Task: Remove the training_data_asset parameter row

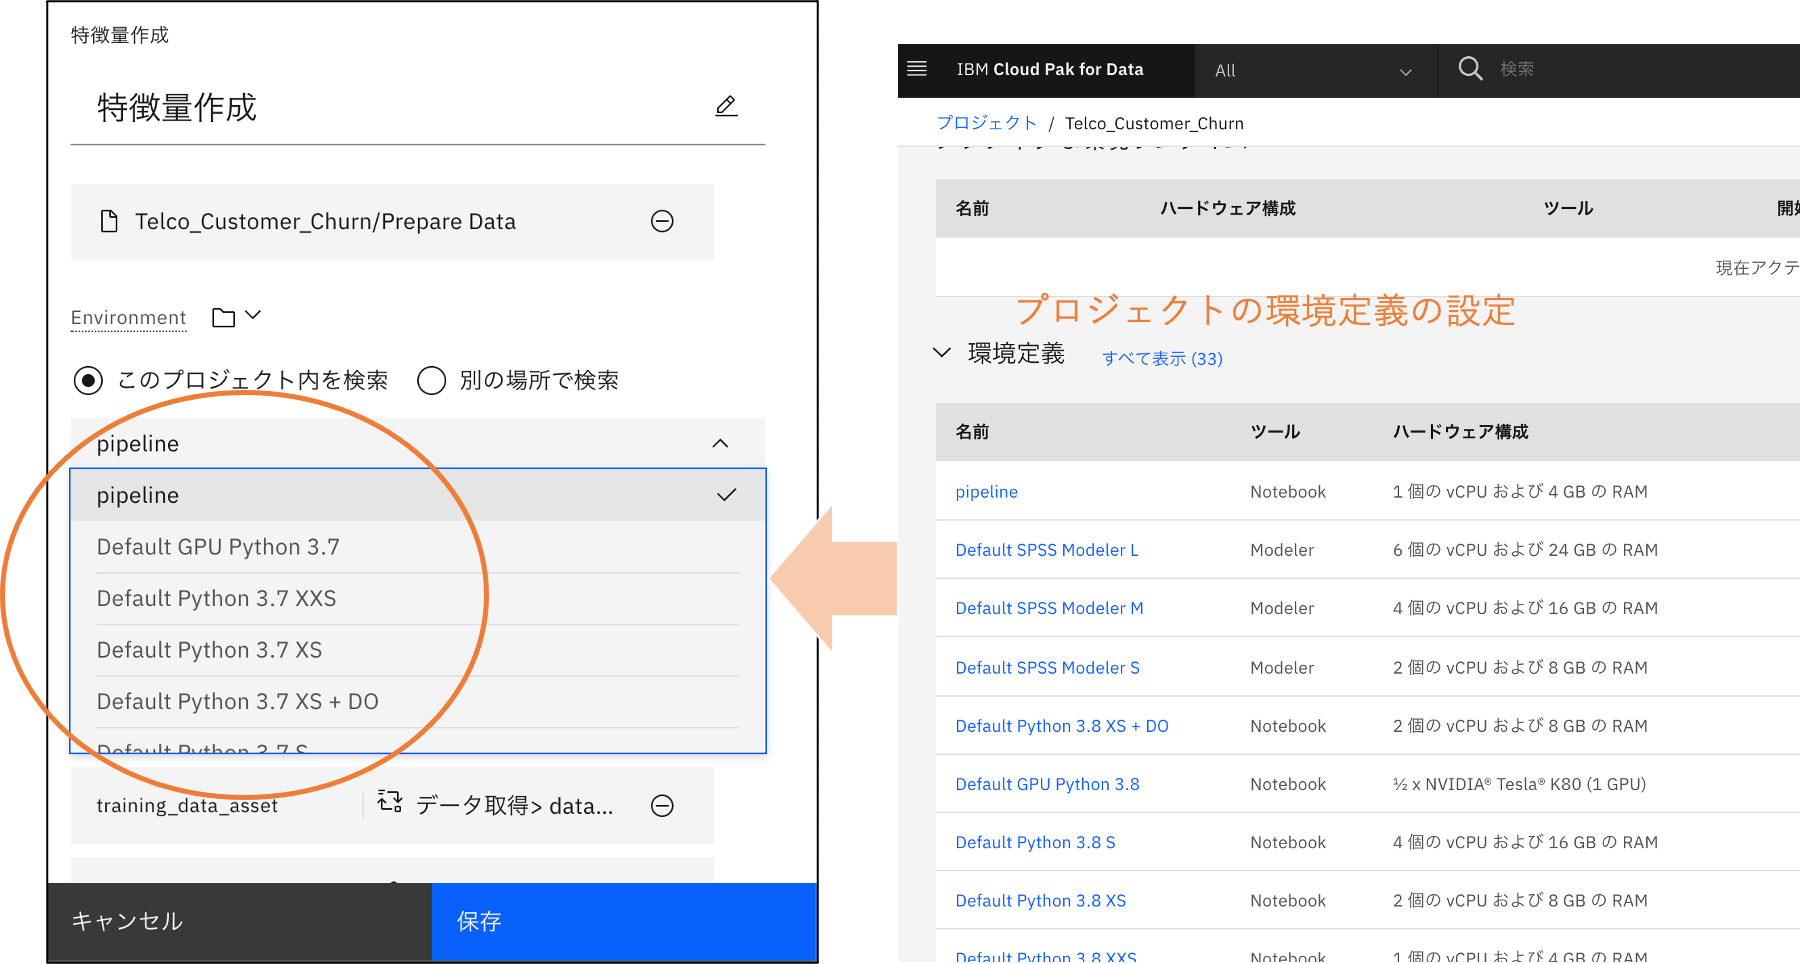Action: 662,806
